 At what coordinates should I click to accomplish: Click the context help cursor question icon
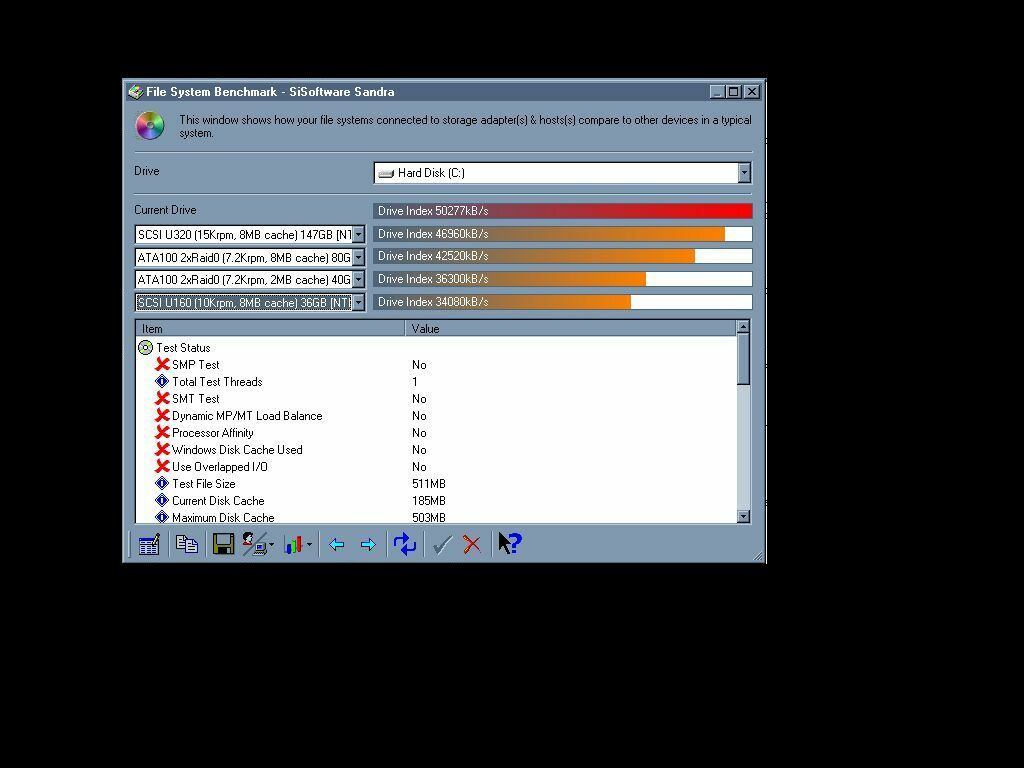pos(510,543)
